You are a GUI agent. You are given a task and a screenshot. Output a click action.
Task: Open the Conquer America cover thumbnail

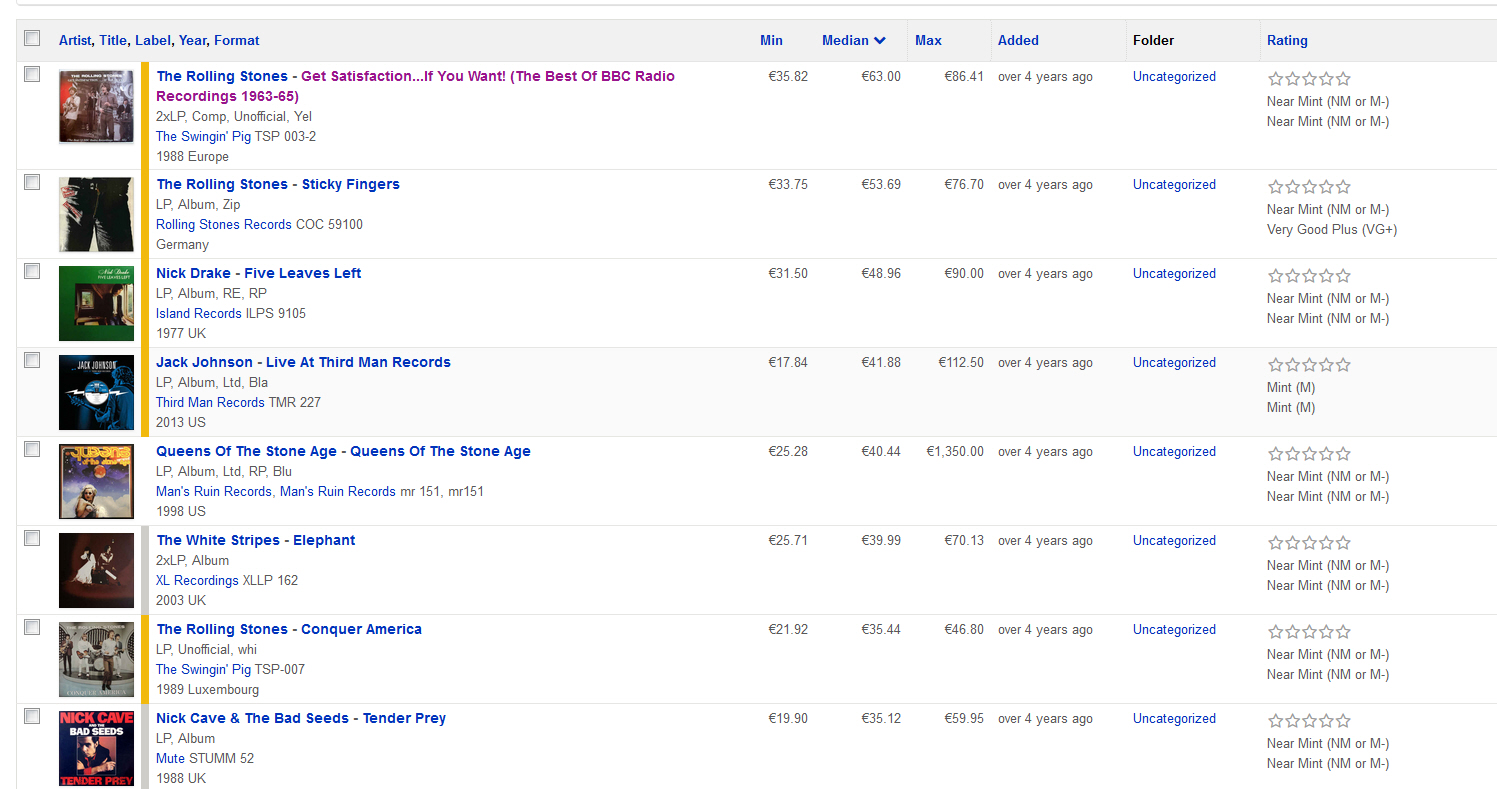coord(96,660)
